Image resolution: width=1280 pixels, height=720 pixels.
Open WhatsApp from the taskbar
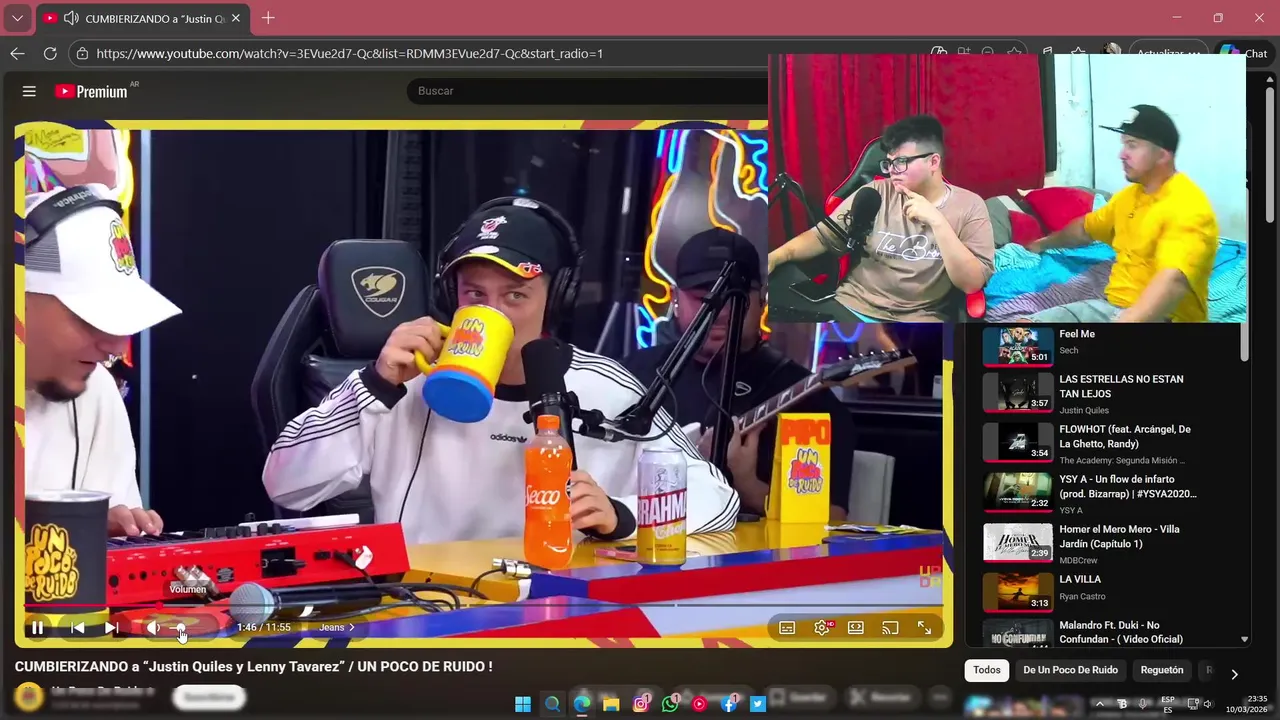[670, 704]
